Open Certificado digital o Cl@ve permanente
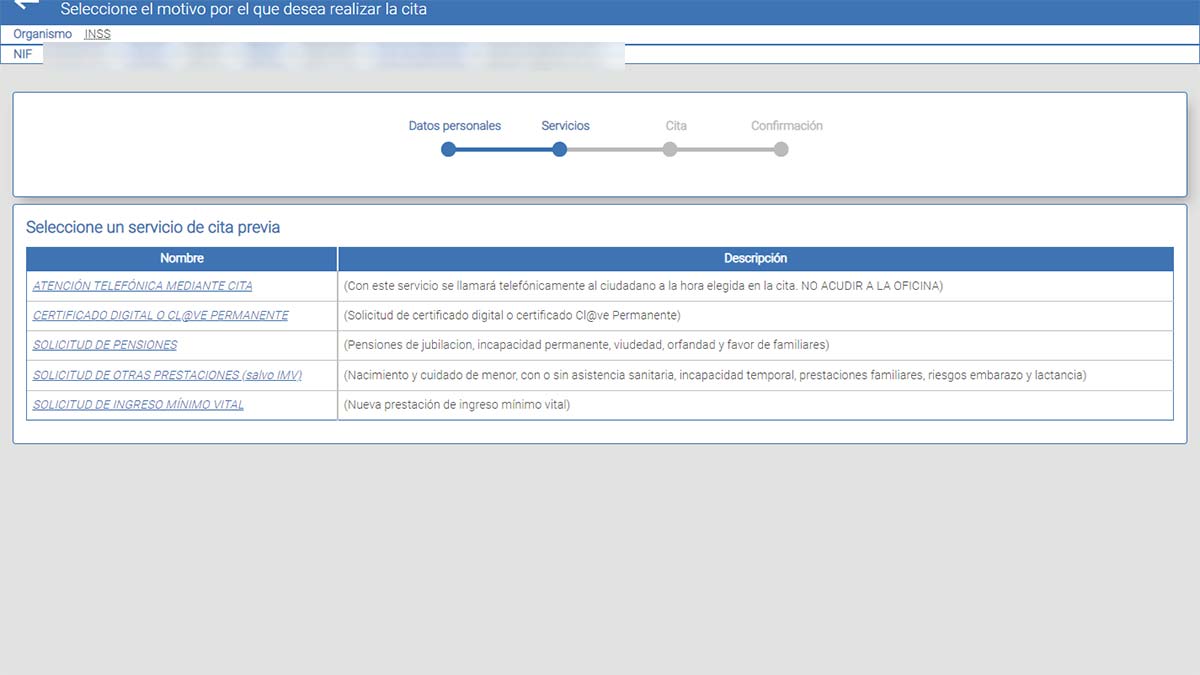 point(160,315)
